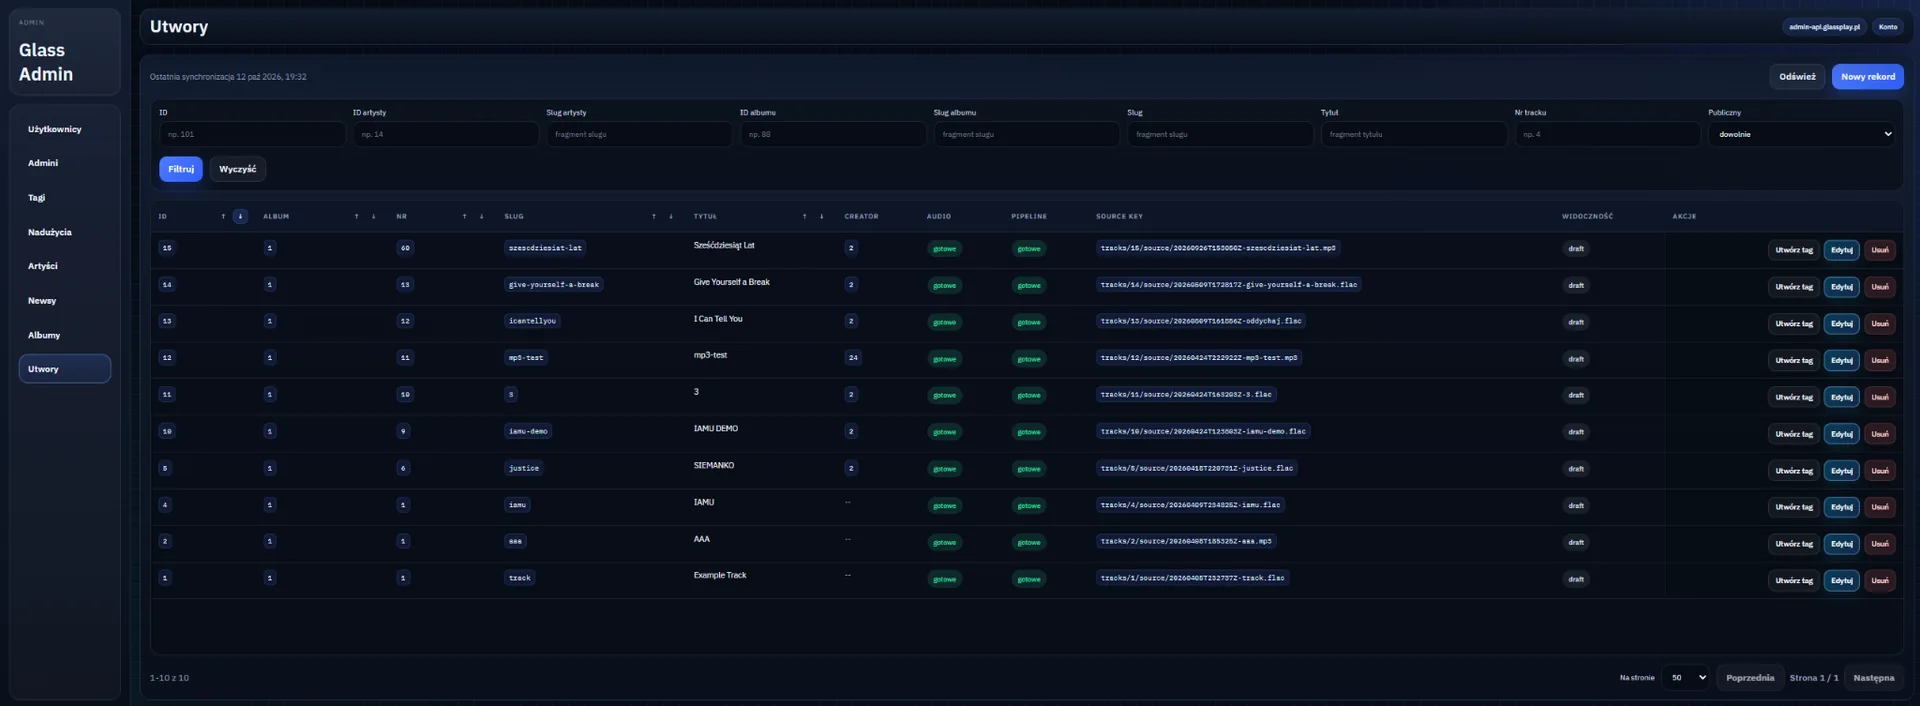1920x706 pixels.
Task: Open the rows-per-page dropdown showing 50
Action: click(x=1686, y=678)
